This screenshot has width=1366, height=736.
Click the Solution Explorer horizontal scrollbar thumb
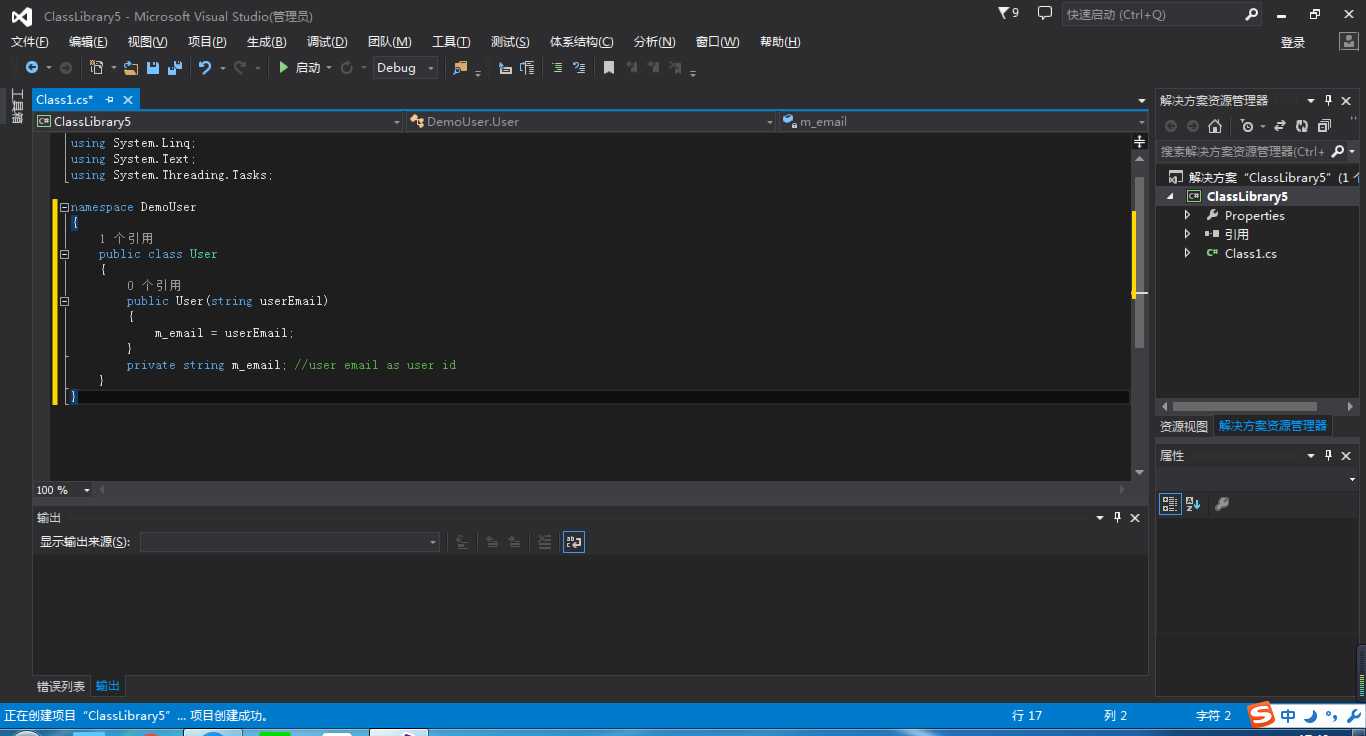click(1244, 407)
